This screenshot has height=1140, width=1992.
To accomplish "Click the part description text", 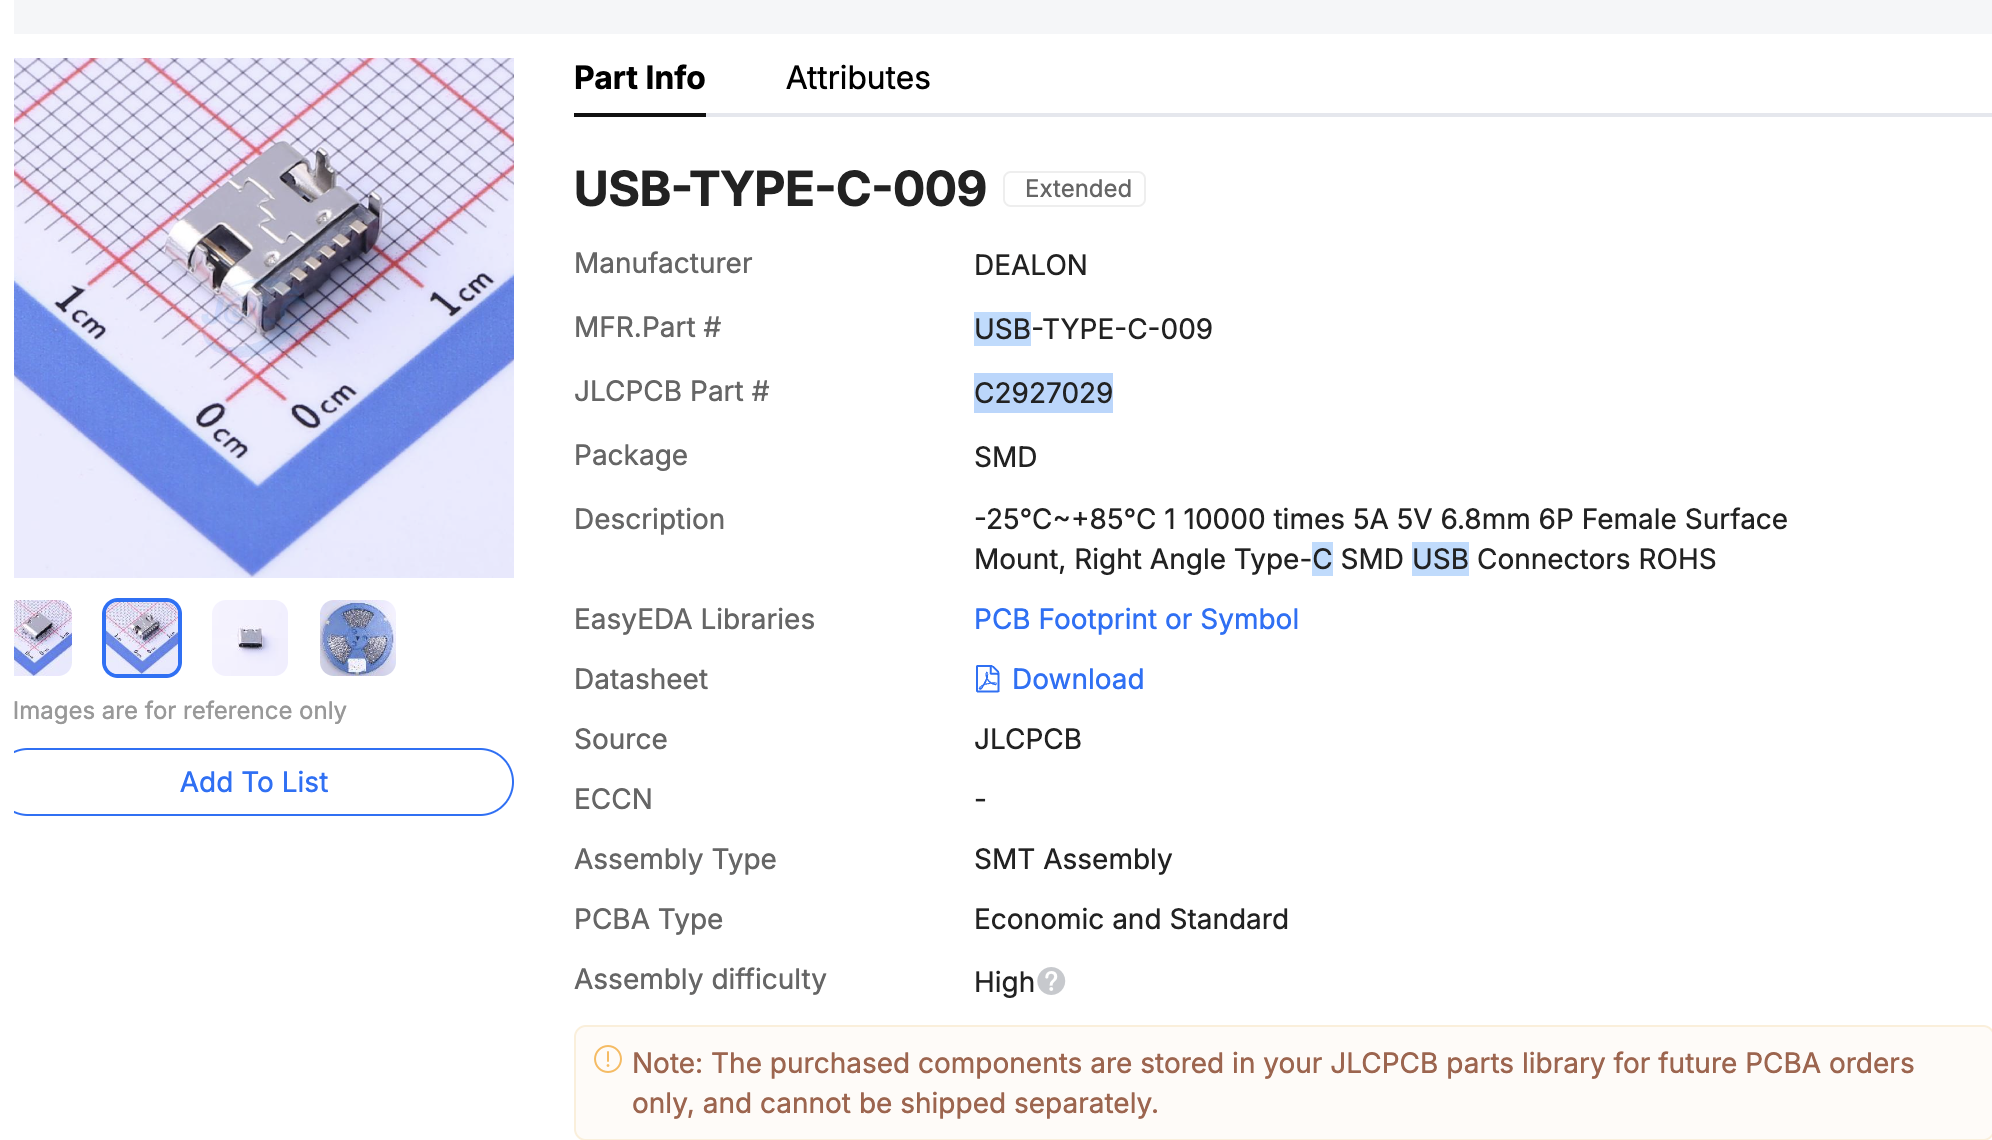I will pyautogui.click(x=1380, y=539).
